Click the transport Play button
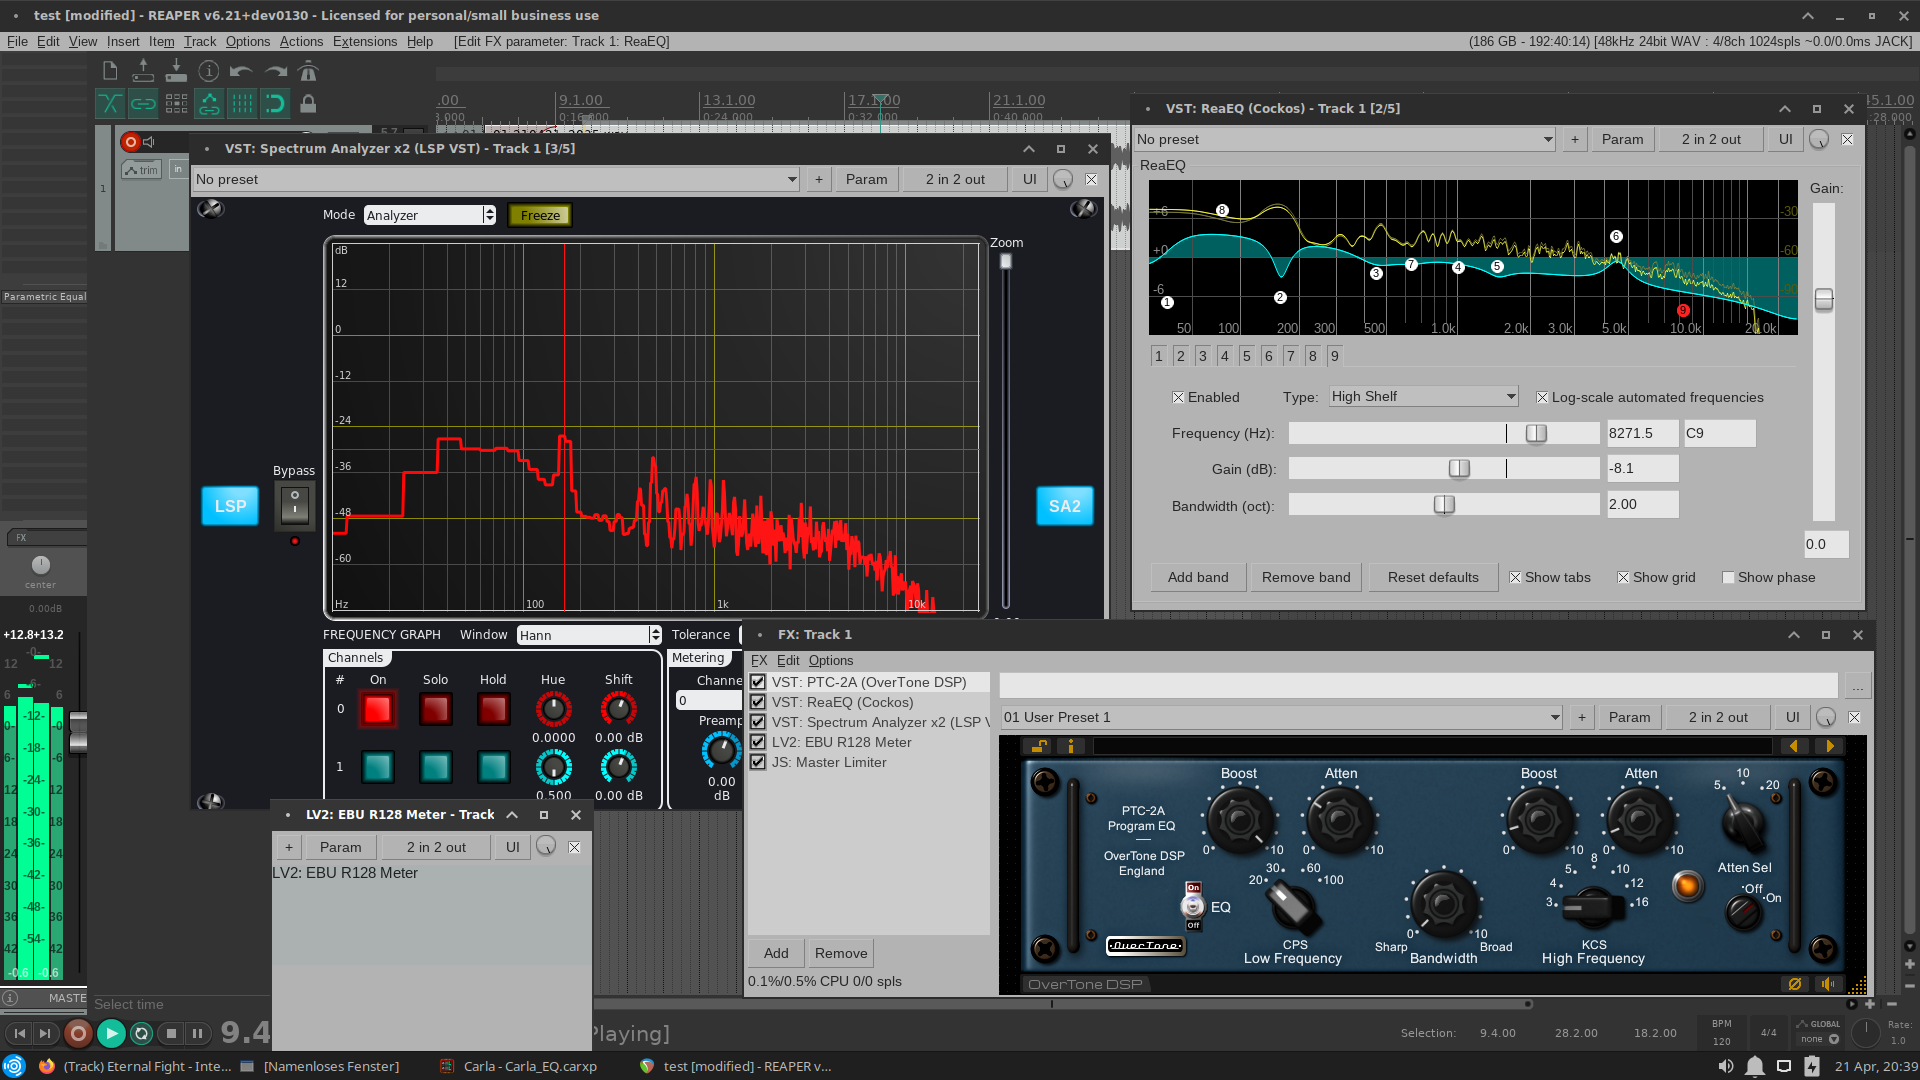 111,1033
